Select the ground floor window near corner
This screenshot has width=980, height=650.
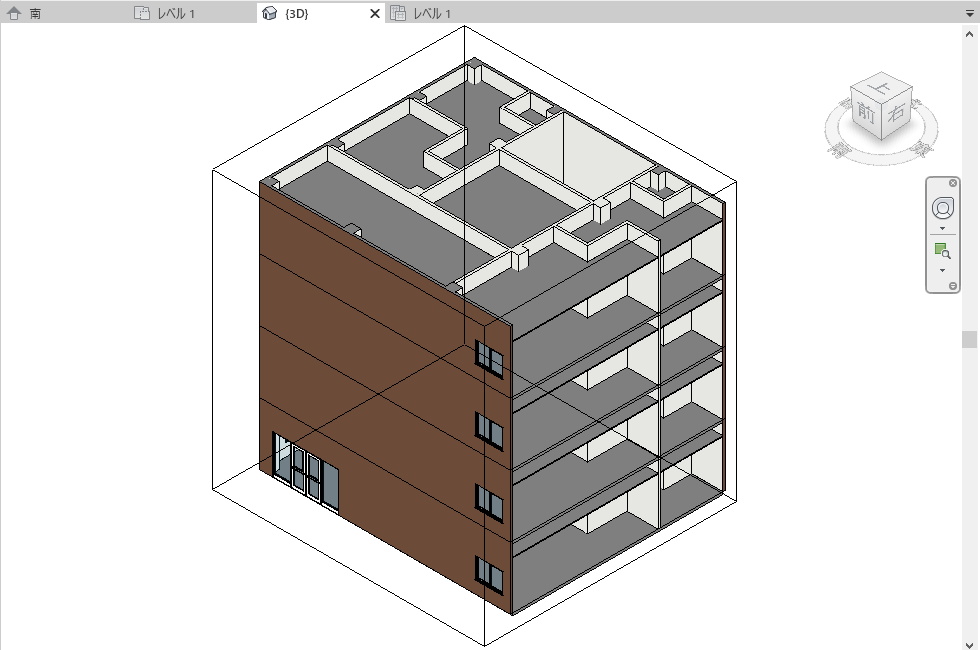pyautogui.click(x=489, y=575)
